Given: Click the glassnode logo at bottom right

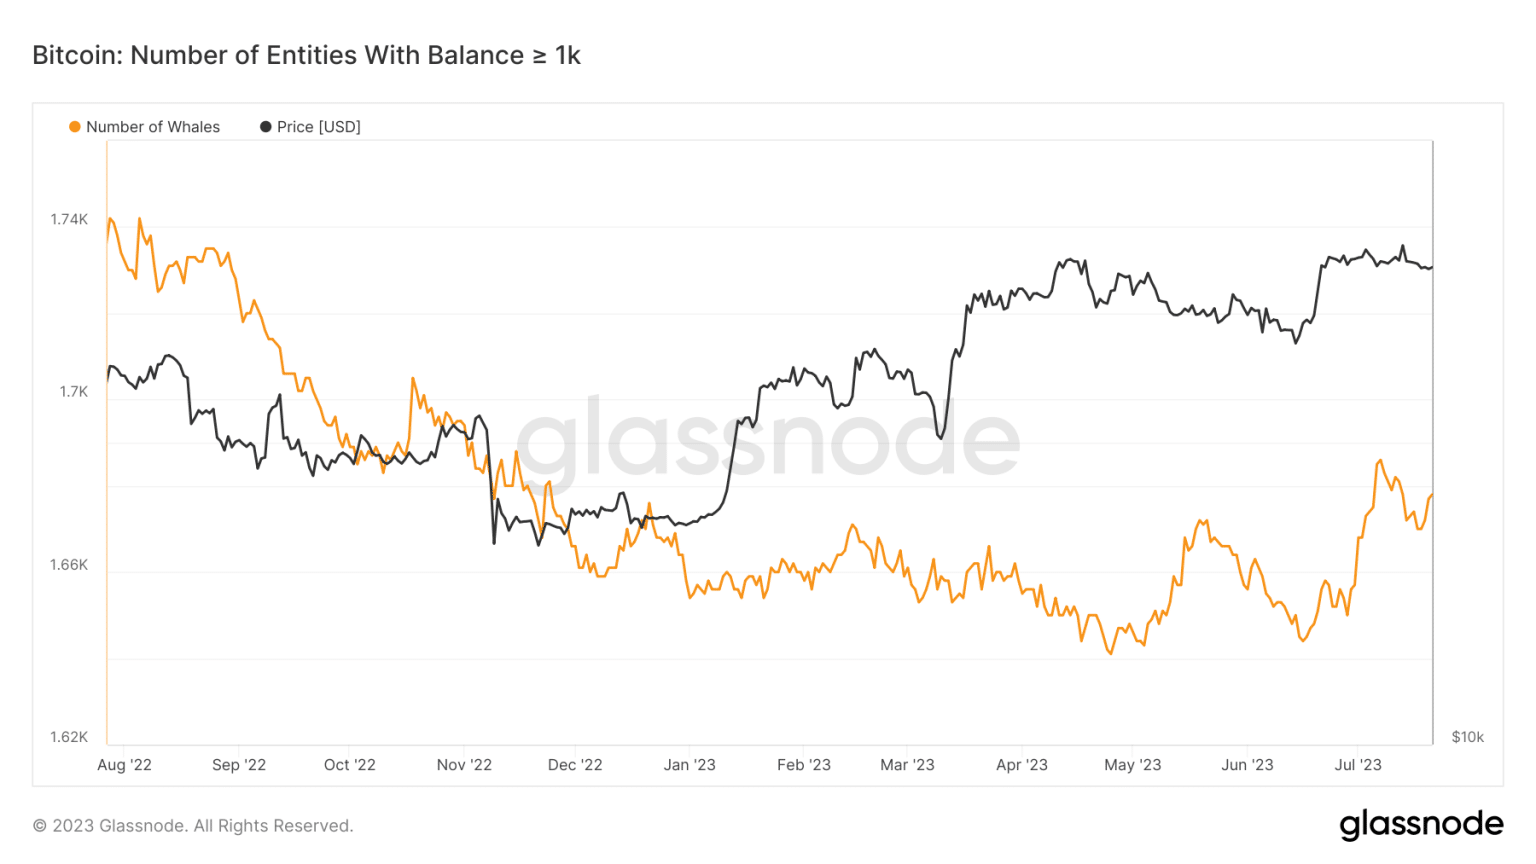Looking at the screenshot, I should tap(1421, 824).
